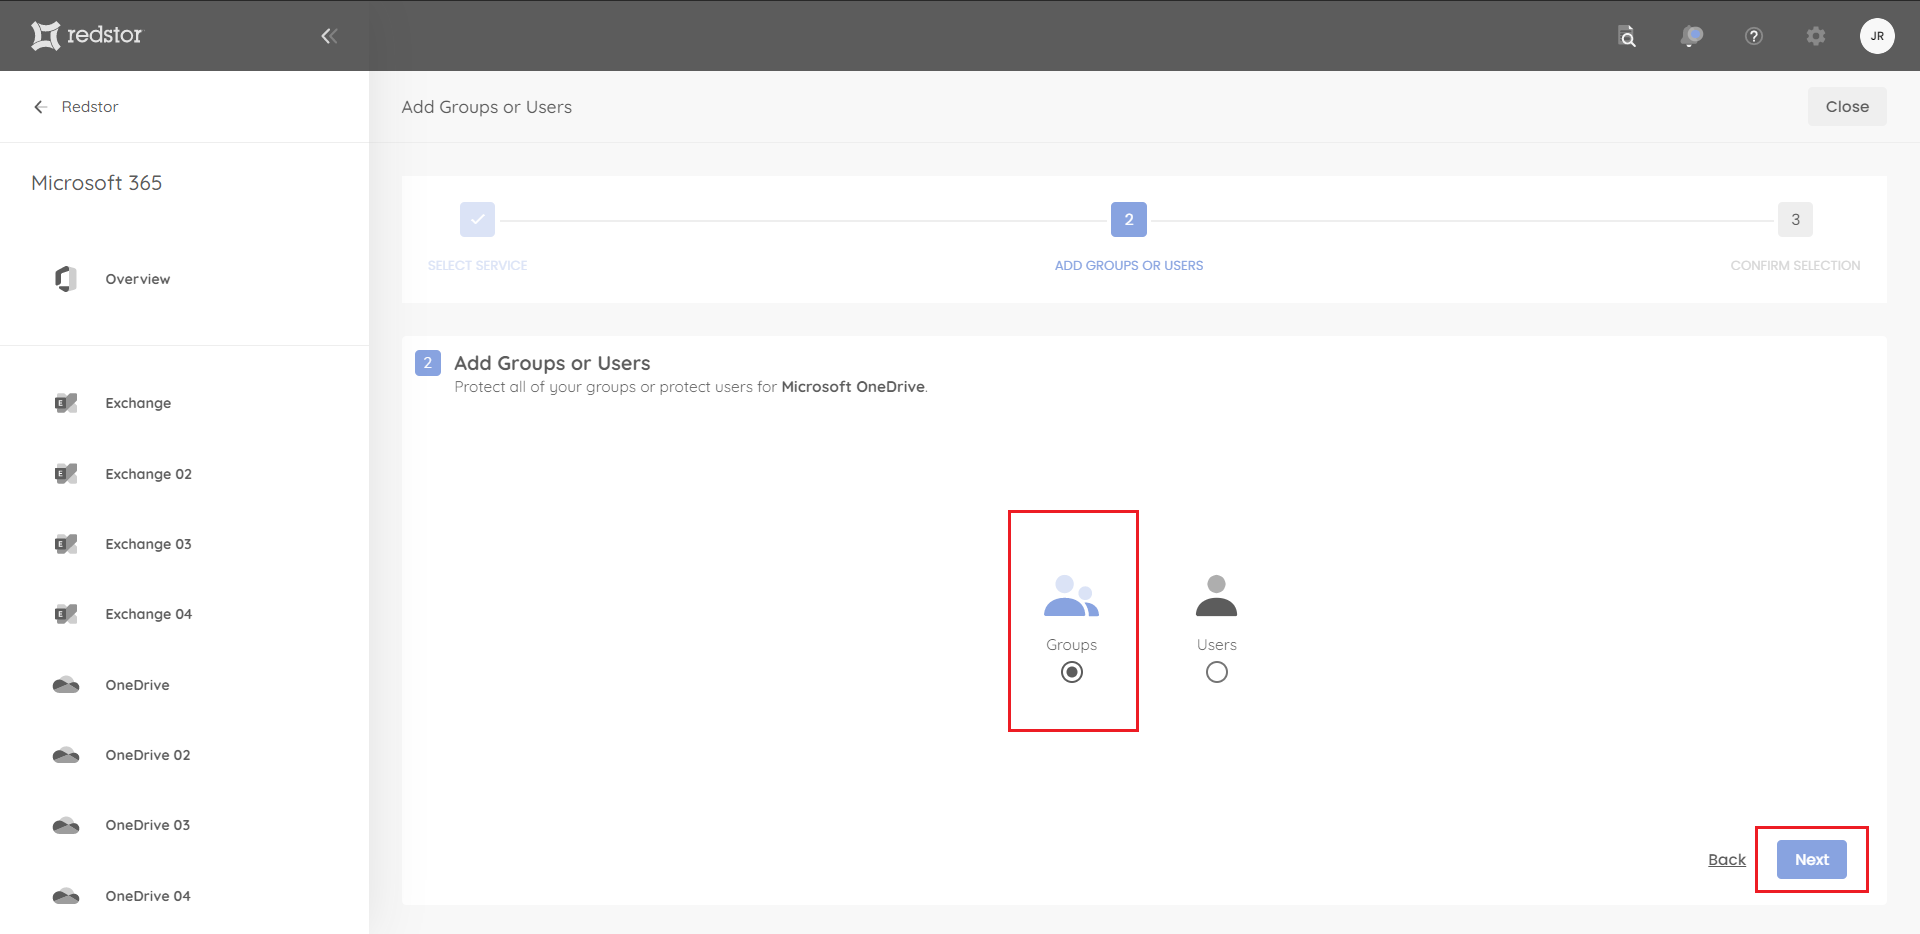This screenshot has height=934, width=1920.
Task: Open the notifications bell
Action: pyautogui.click(x=1691, y=37)
